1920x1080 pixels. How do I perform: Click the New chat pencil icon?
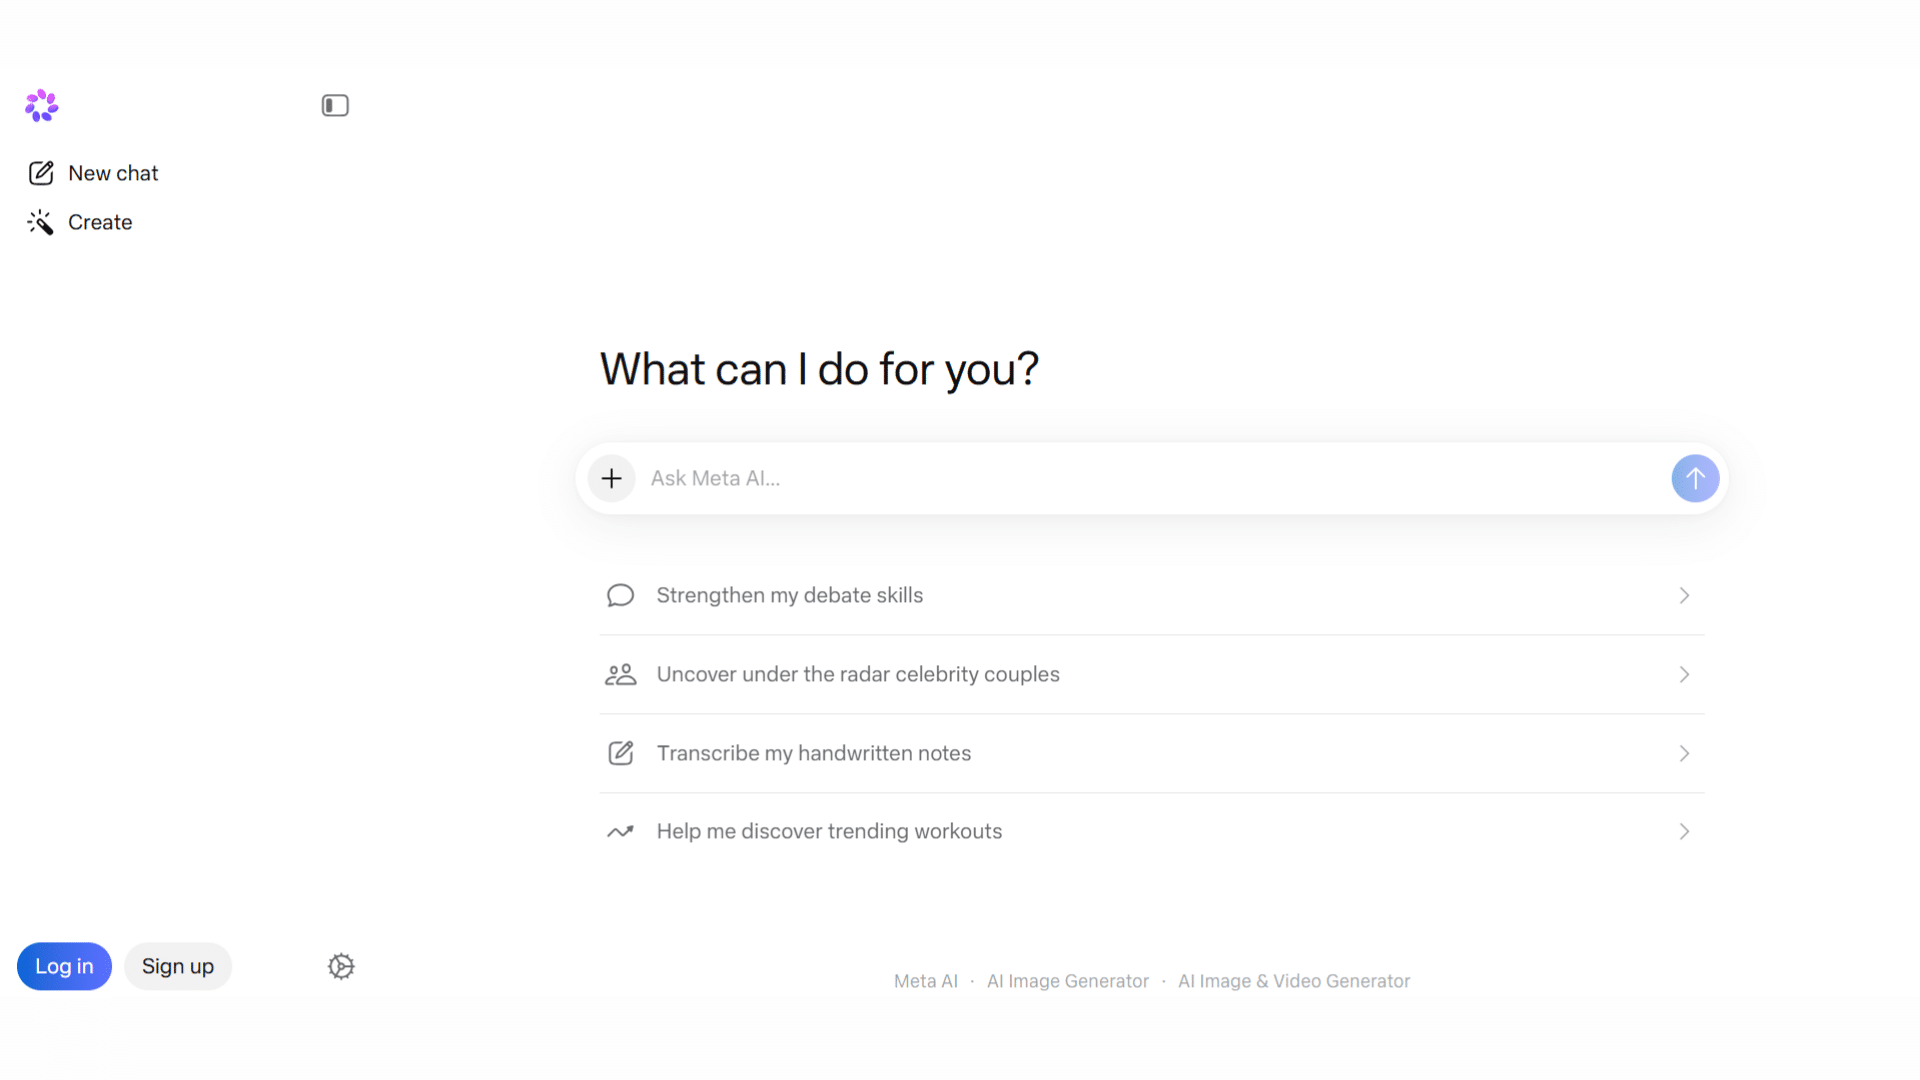(41, 173)
